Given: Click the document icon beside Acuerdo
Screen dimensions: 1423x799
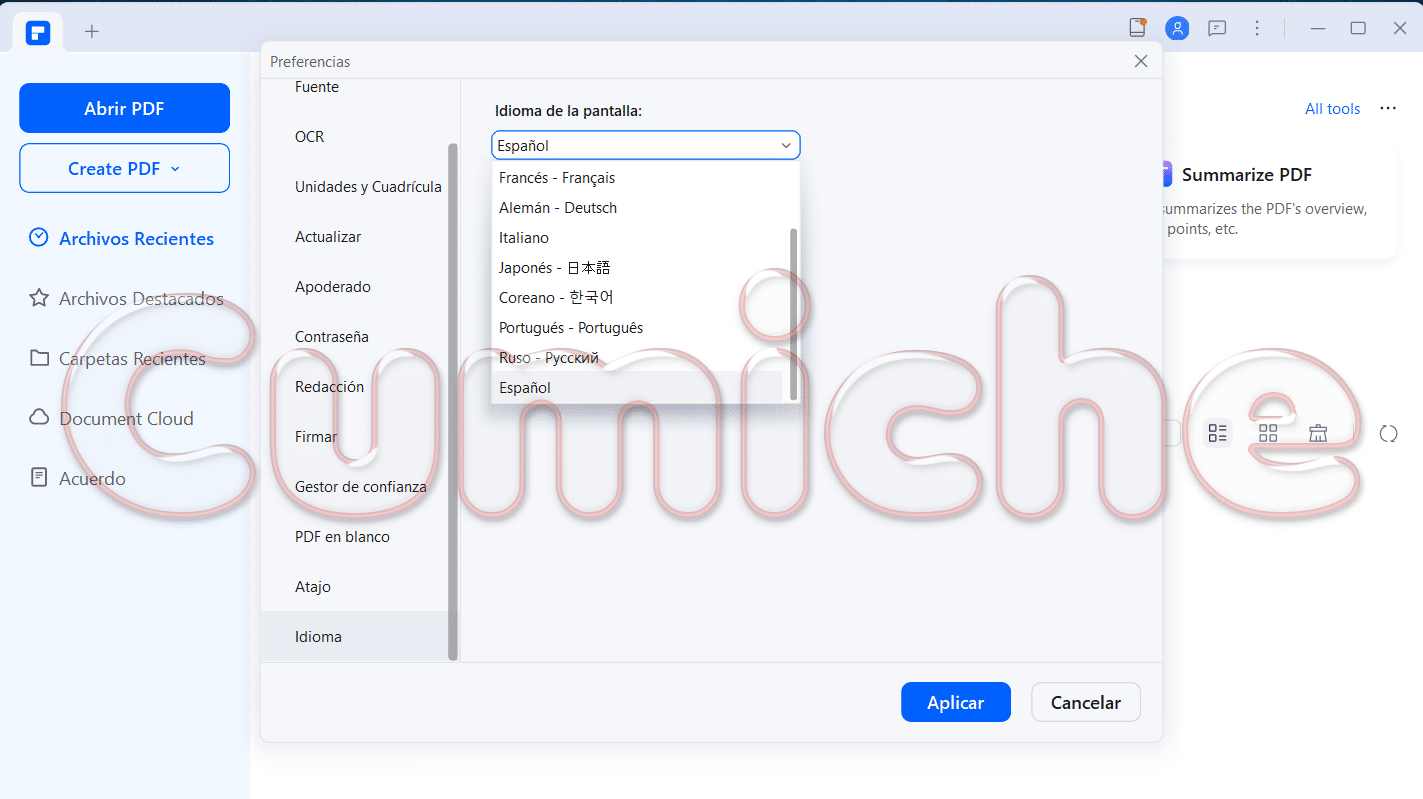Looking at the screenshot, I should click(39, 478).
